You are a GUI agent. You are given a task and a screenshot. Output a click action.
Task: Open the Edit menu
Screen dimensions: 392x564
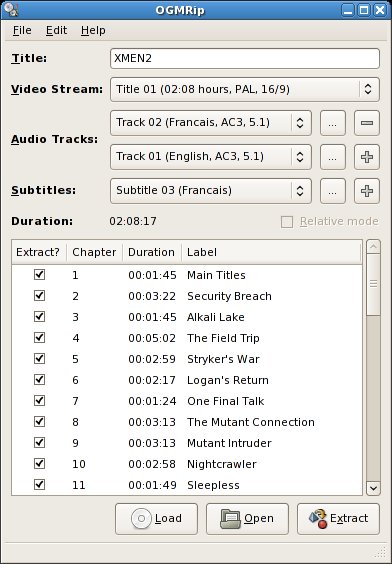(56, 31)
